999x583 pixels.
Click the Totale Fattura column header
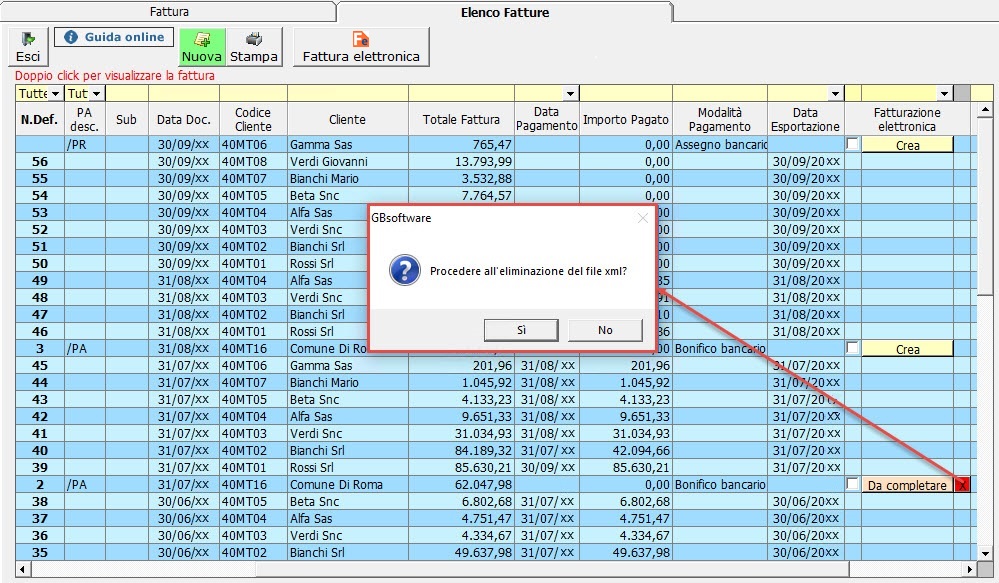(x=461, y=119)
